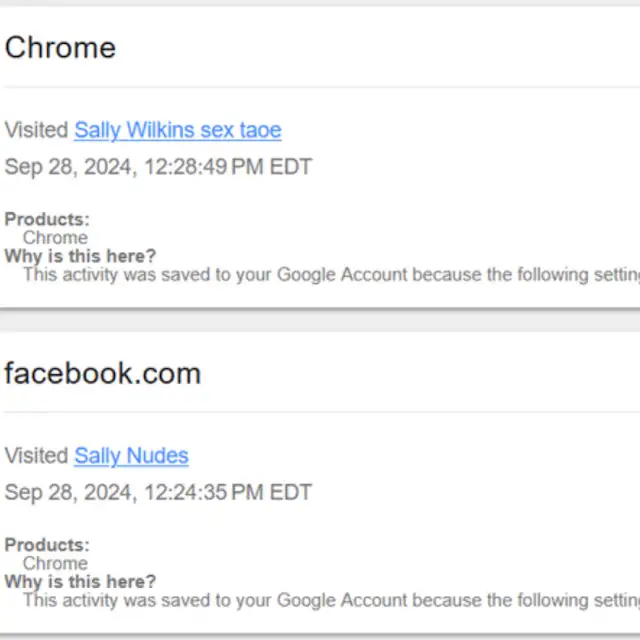This screenshot has height=640, width=640.
Task: Click 'Chrome' product entry under facebook.com card
Action: pos(55,564)
